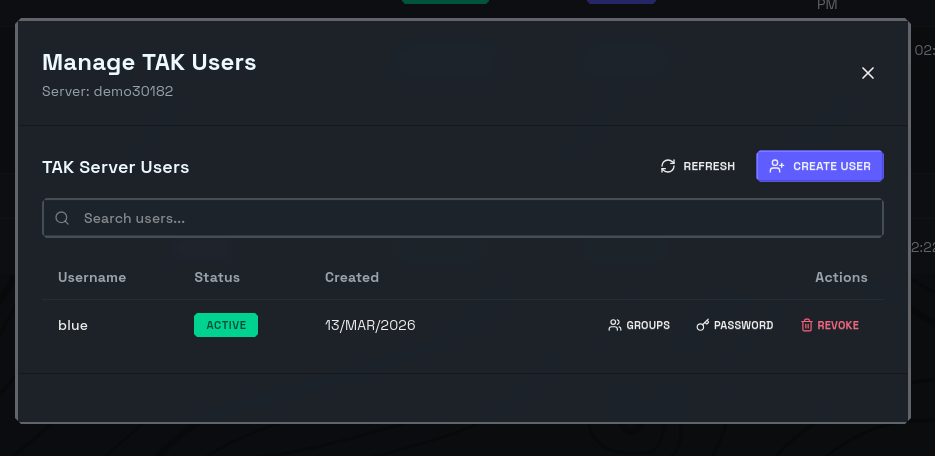Close the Manage TAK Users dialog

pos(868,73)
